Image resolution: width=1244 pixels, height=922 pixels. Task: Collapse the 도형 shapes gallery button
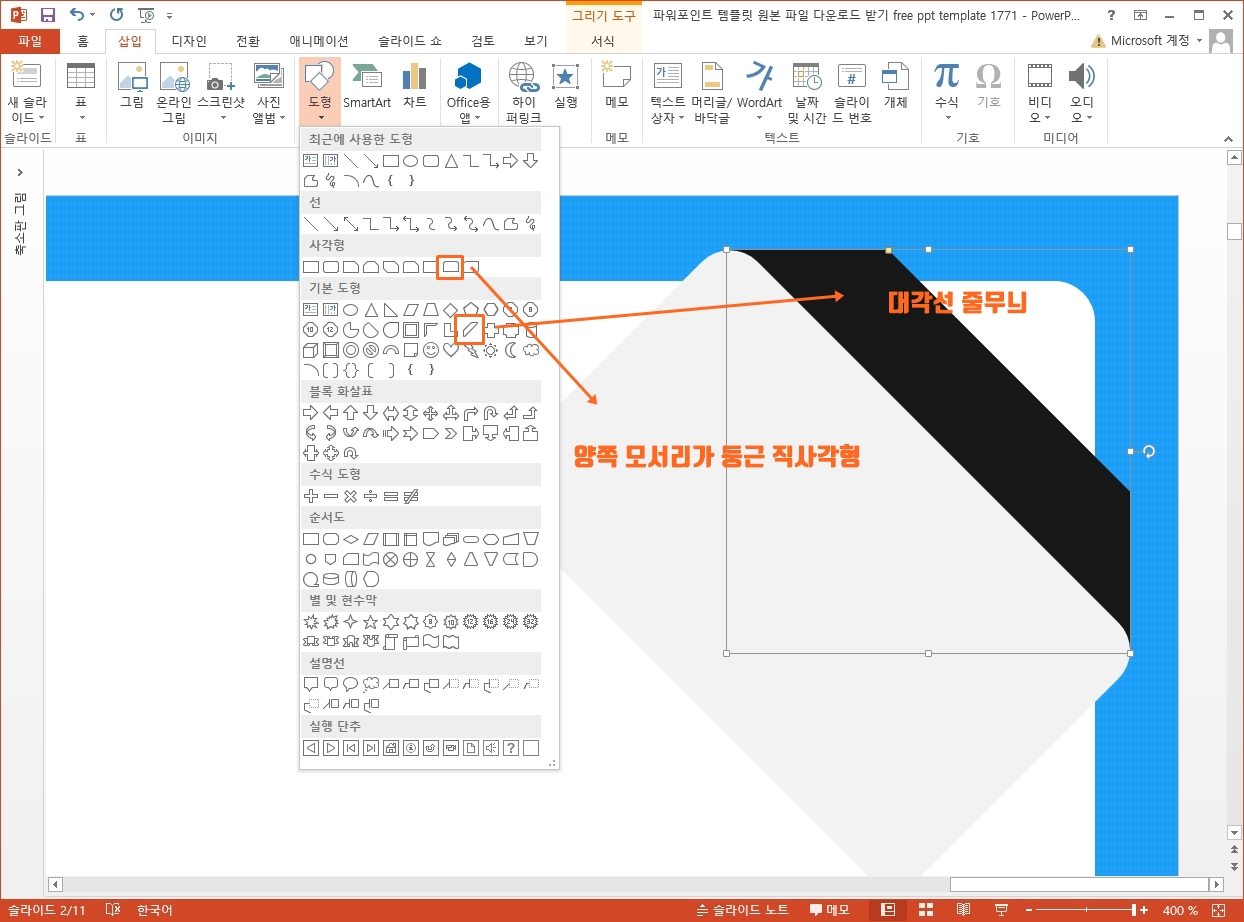pos(319,92)
